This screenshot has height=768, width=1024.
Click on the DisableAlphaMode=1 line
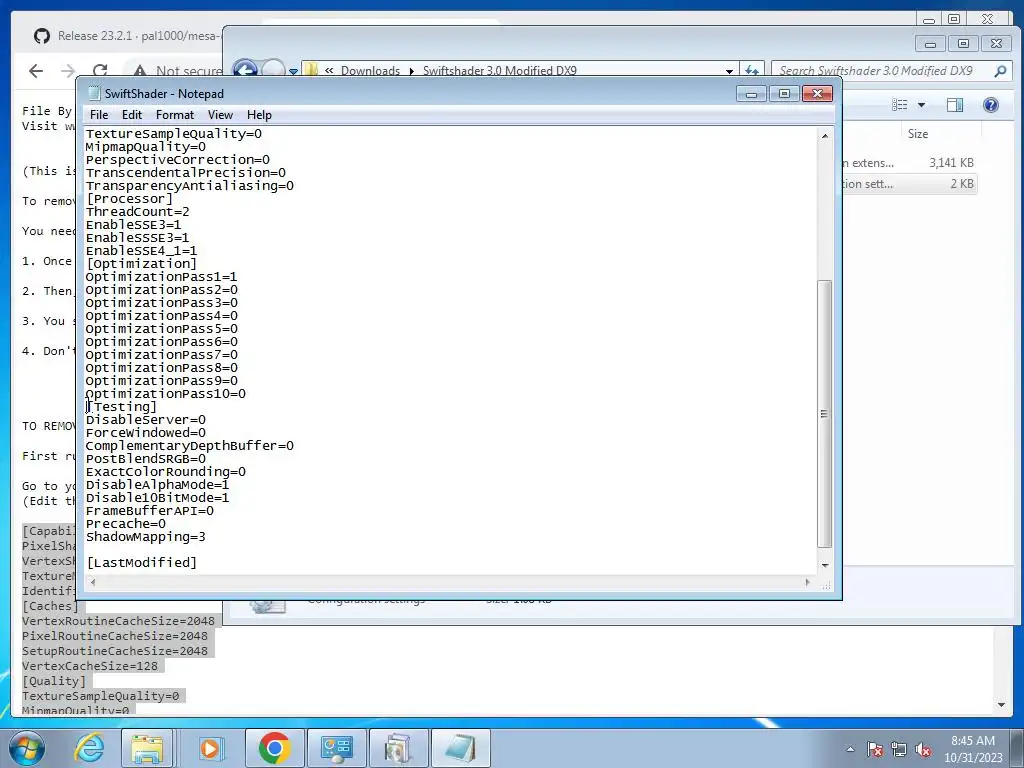[x=157, y=485]
